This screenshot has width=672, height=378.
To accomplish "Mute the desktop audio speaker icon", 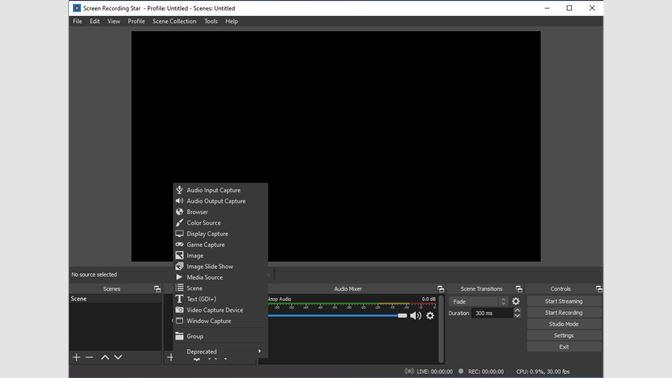I will click(x=415, y=316).
